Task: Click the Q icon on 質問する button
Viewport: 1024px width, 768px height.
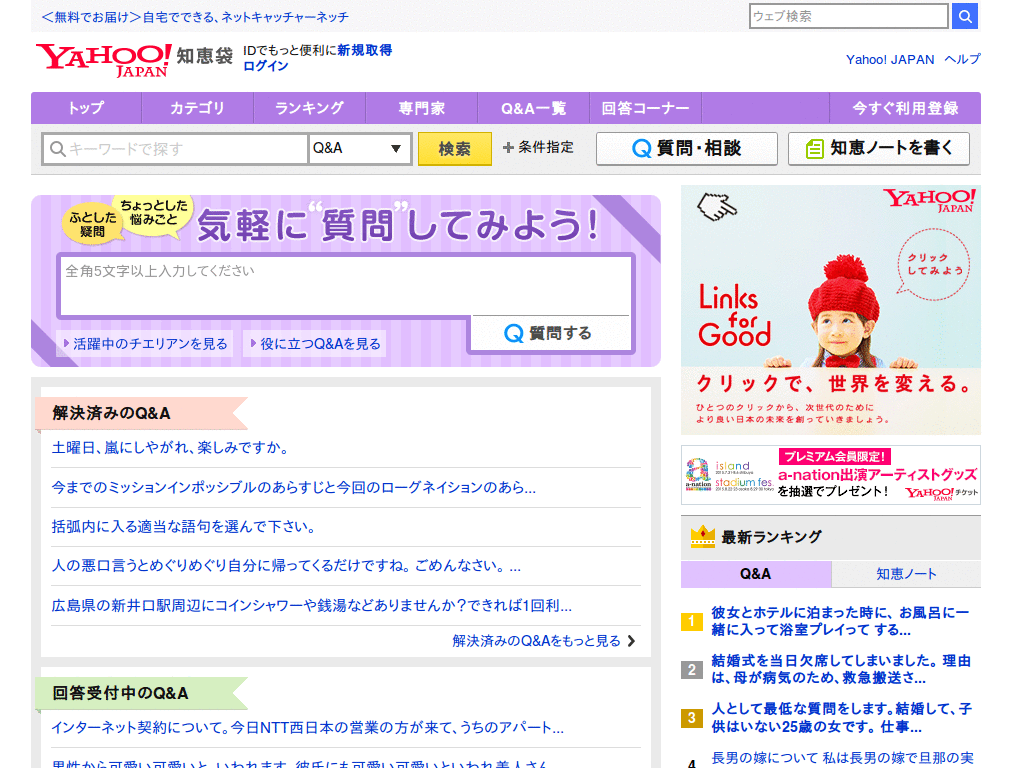Action: [x=514, y=334]
